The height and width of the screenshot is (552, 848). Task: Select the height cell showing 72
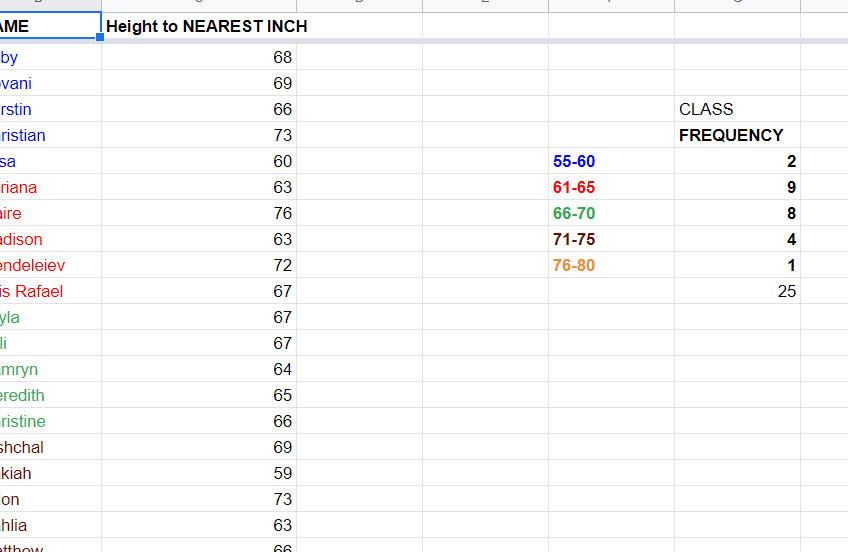(199, 265)
